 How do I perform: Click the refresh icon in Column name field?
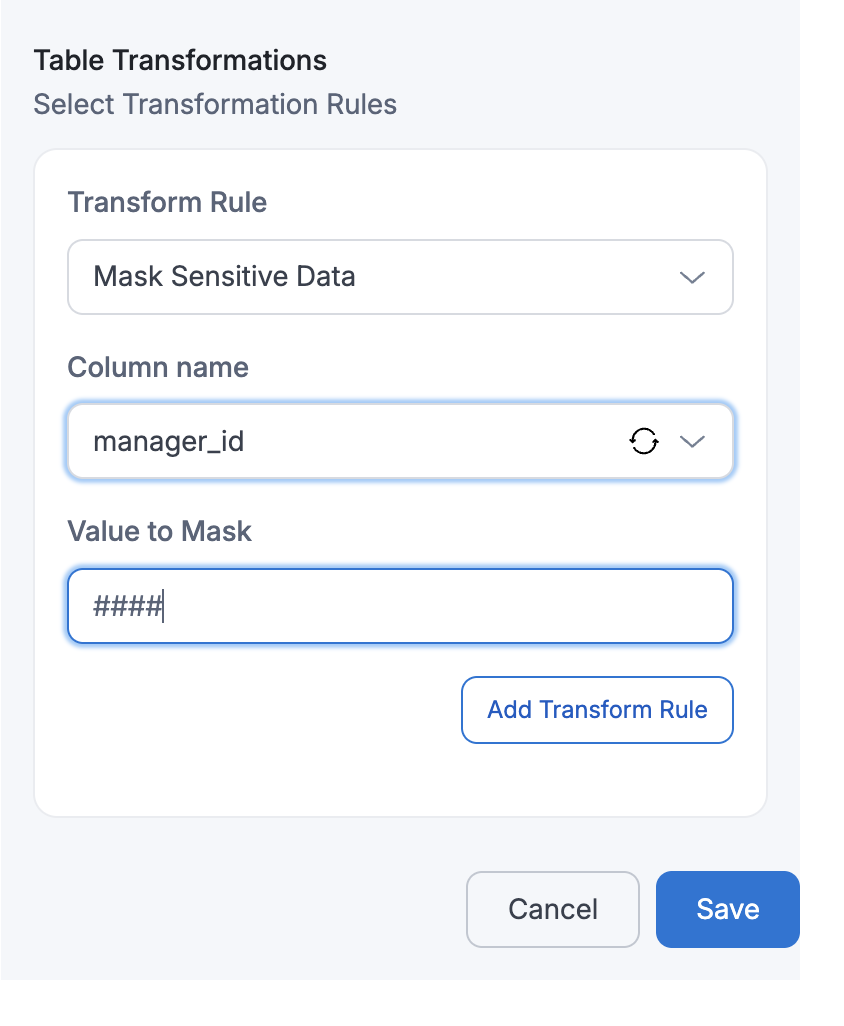644,441
